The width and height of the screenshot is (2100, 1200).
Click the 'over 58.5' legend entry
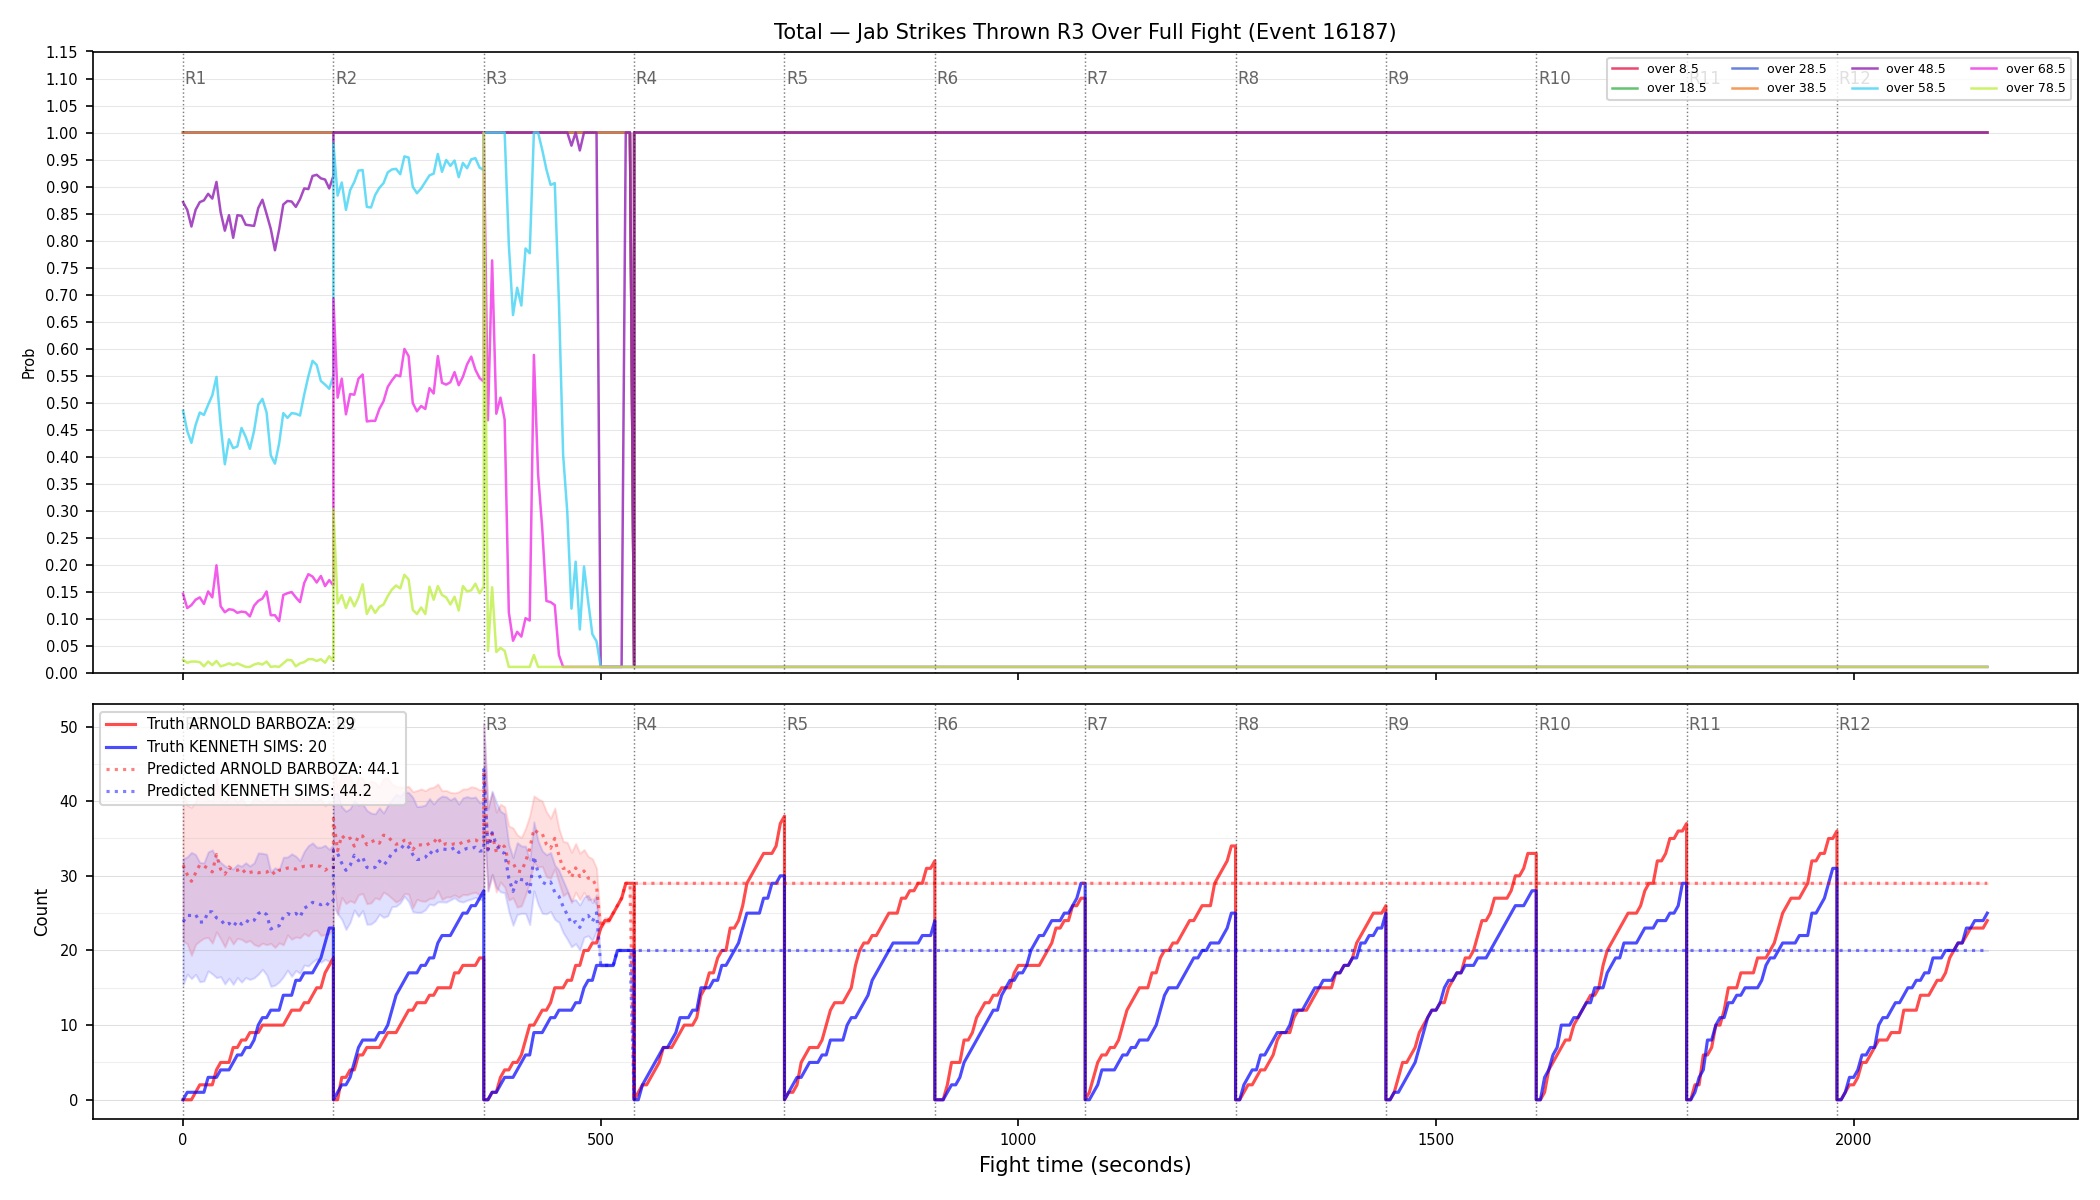pos(1898,88)
